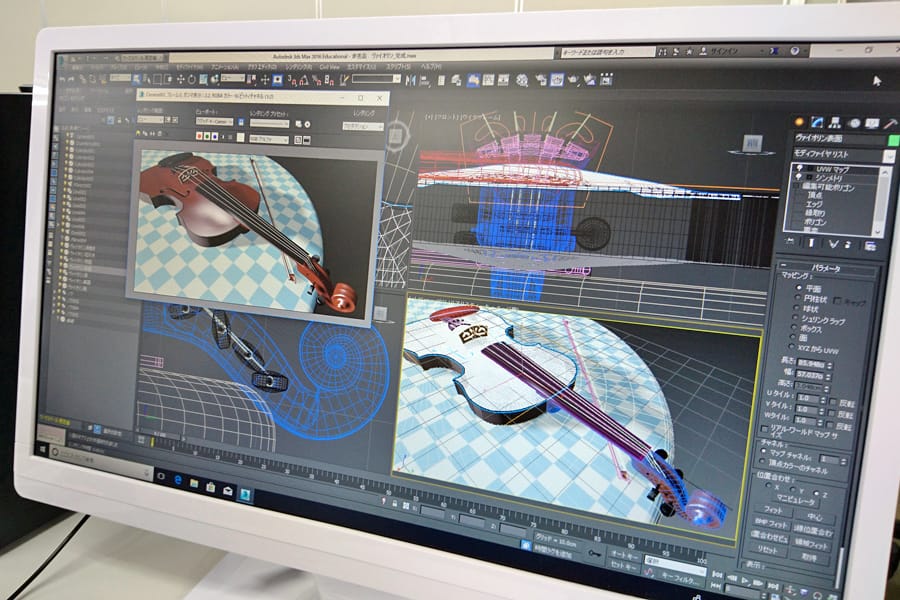Click the object color swatch beside the name
This screenshot has height=600, width=900.
click(893, 140)
